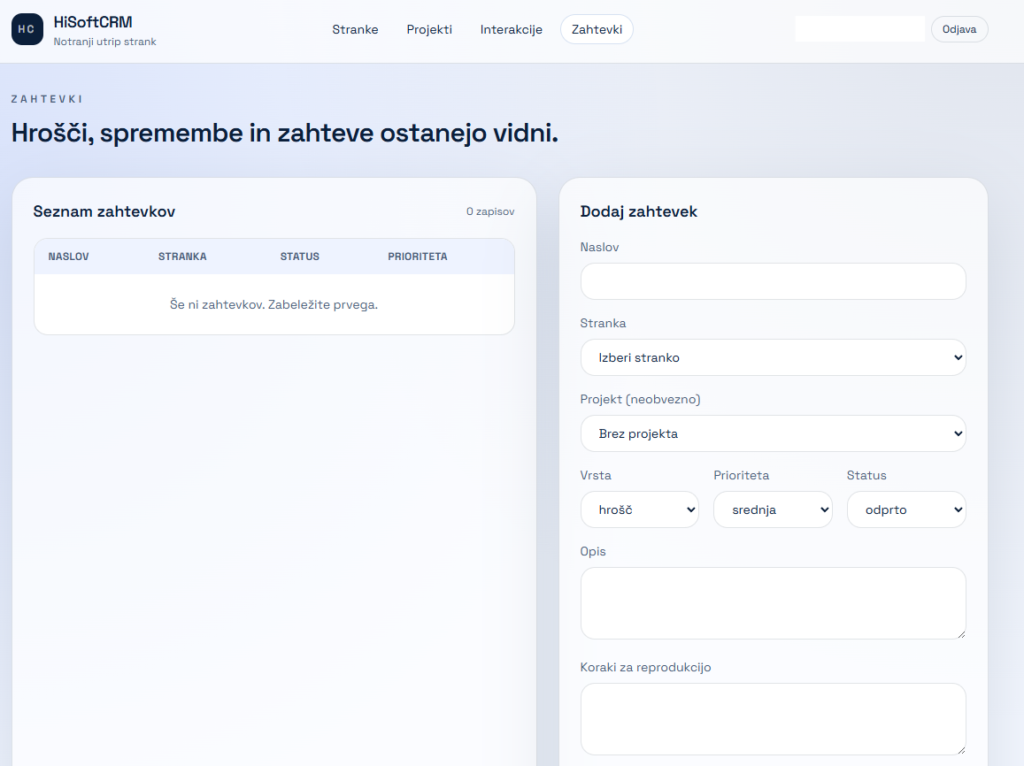
Task: Click the Naslov column header
Action: (69, 257)
